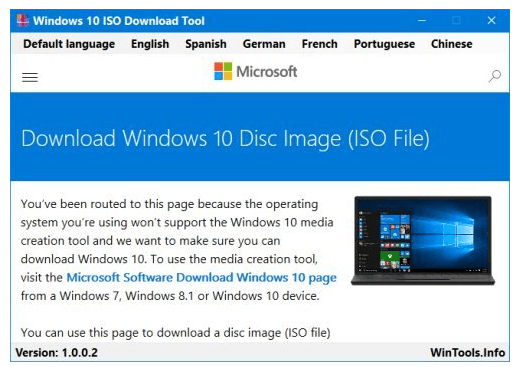Image resolution: width=515 pixels, height=367 pixels.
Task: Open Microsoft Software Download Windows 10 page link
Action: point(202,277)
